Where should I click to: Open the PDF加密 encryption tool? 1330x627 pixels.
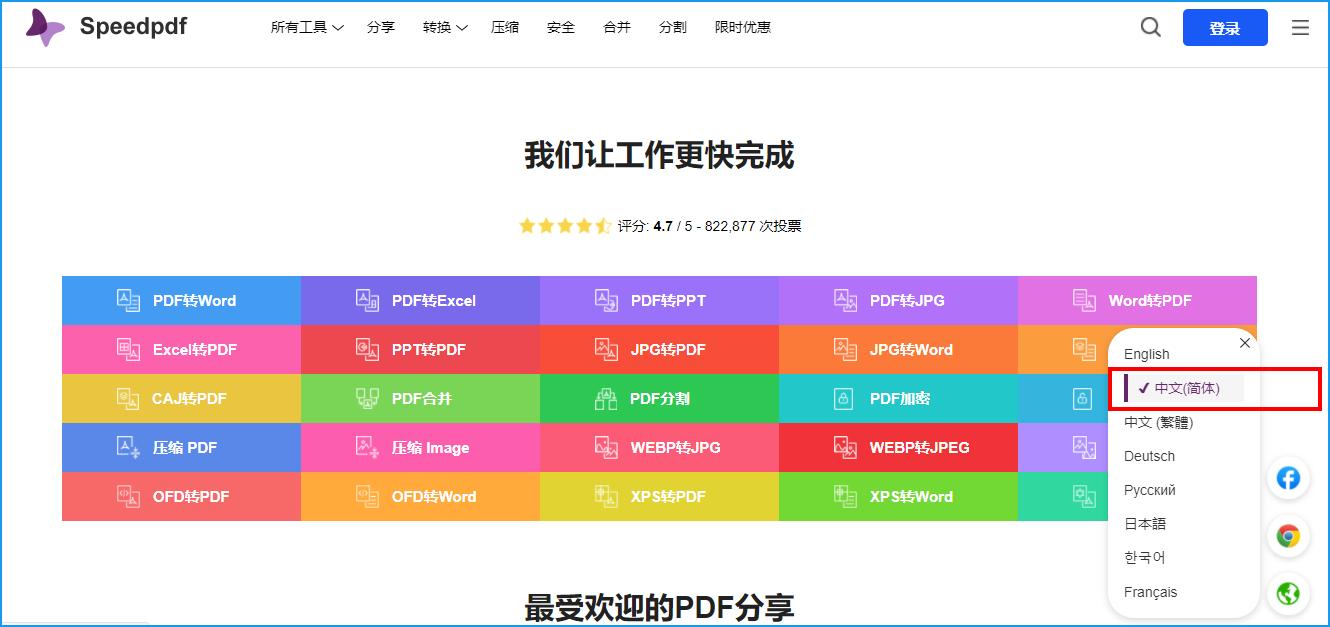coord(897,398)
